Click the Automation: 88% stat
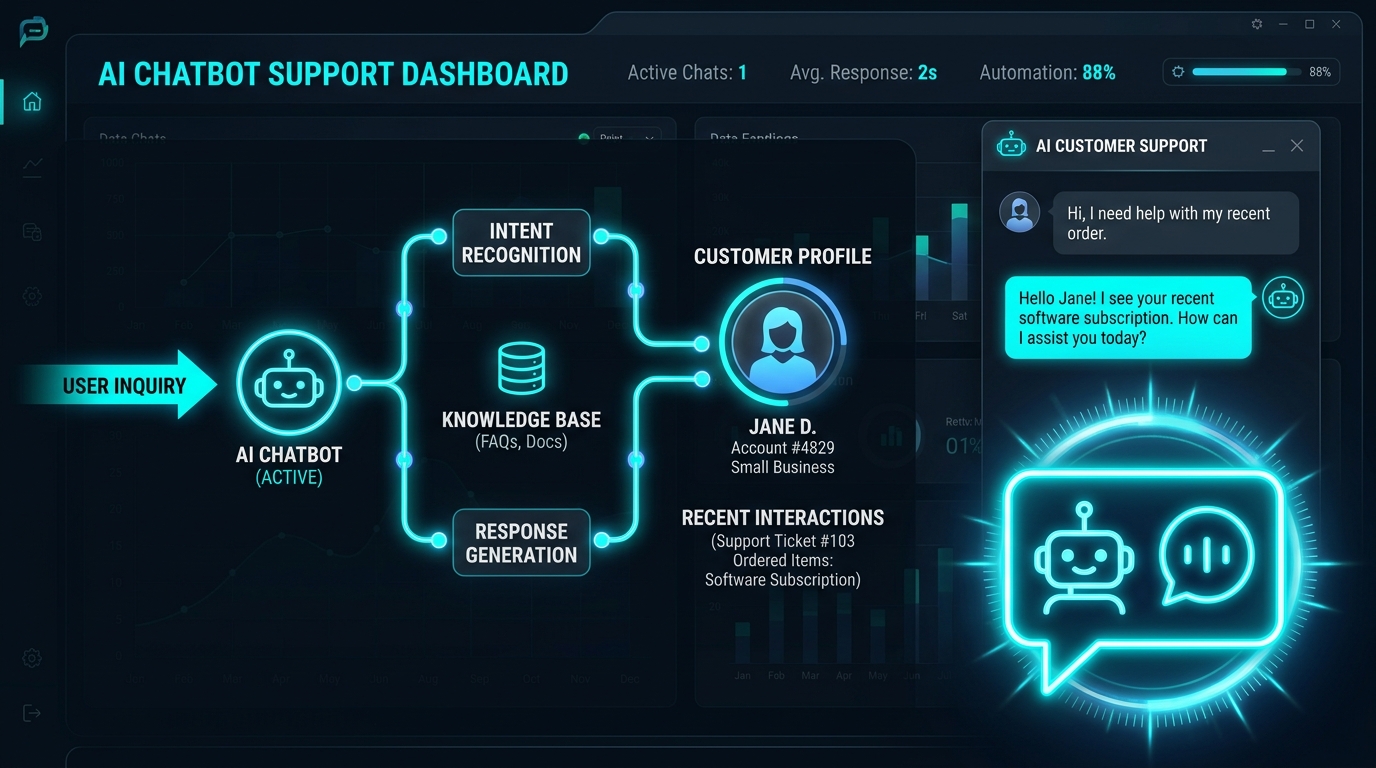This screenshot has width=1376, height=768. [x=1047, y=73]
